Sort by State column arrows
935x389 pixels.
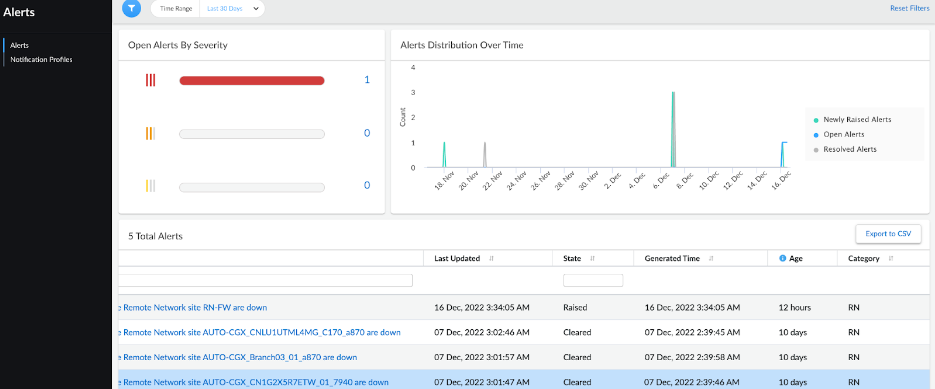tap(593, 258)
